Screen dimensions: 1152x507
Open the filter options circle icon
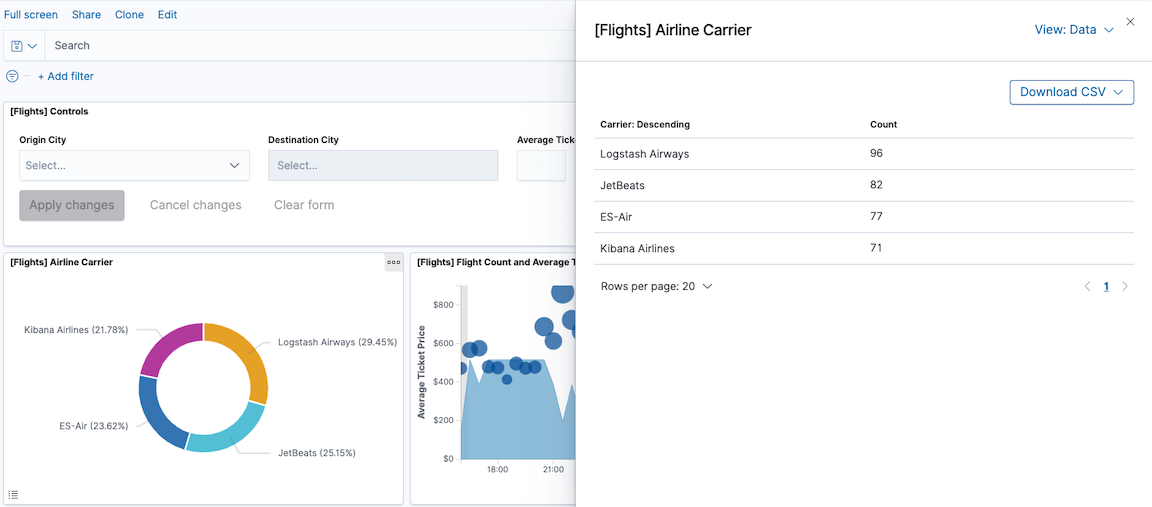12,76
